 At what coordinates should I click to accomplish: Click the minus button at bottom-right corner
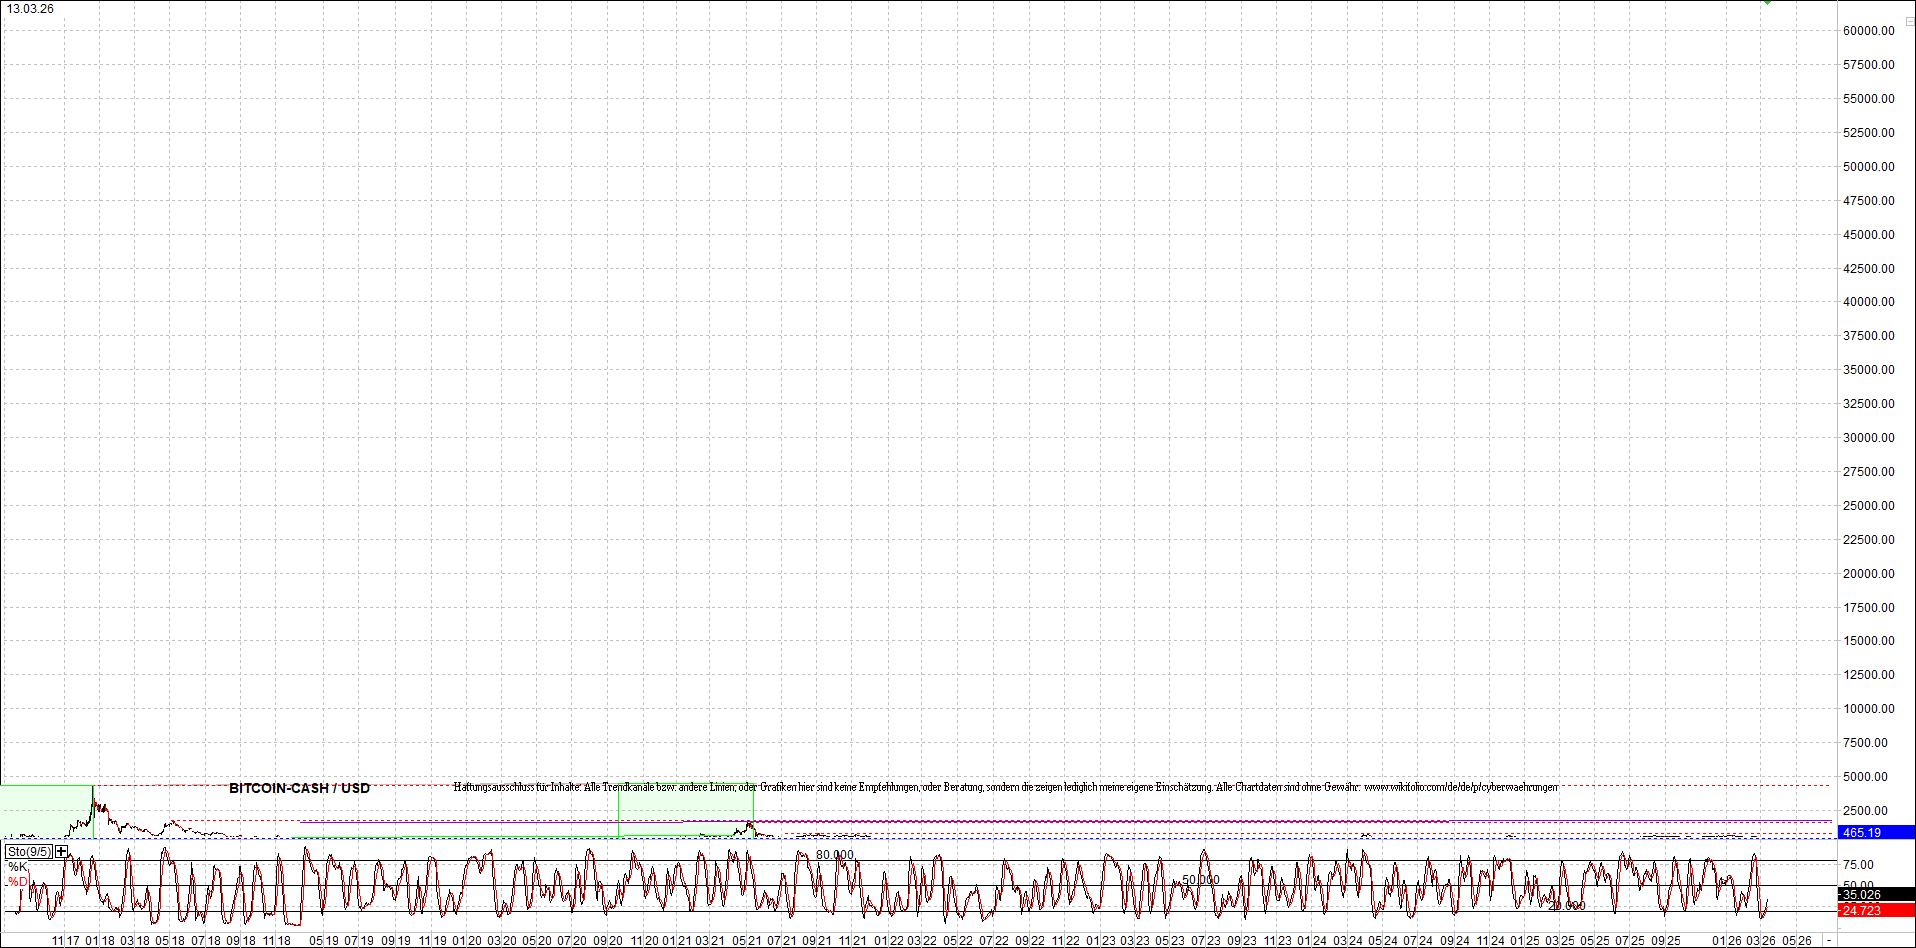pos(1828,940)
